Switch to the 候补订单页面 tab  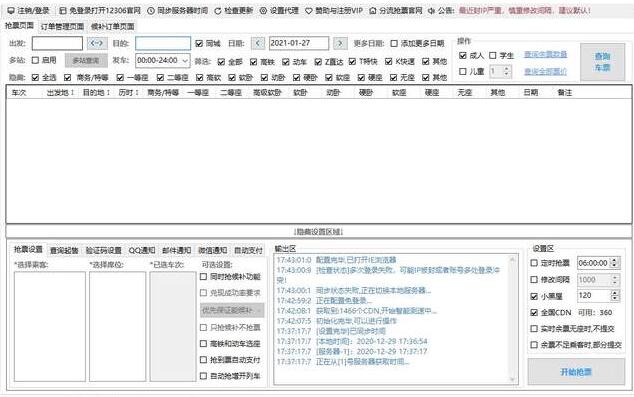pyautogui.click(x=112, y=27)
